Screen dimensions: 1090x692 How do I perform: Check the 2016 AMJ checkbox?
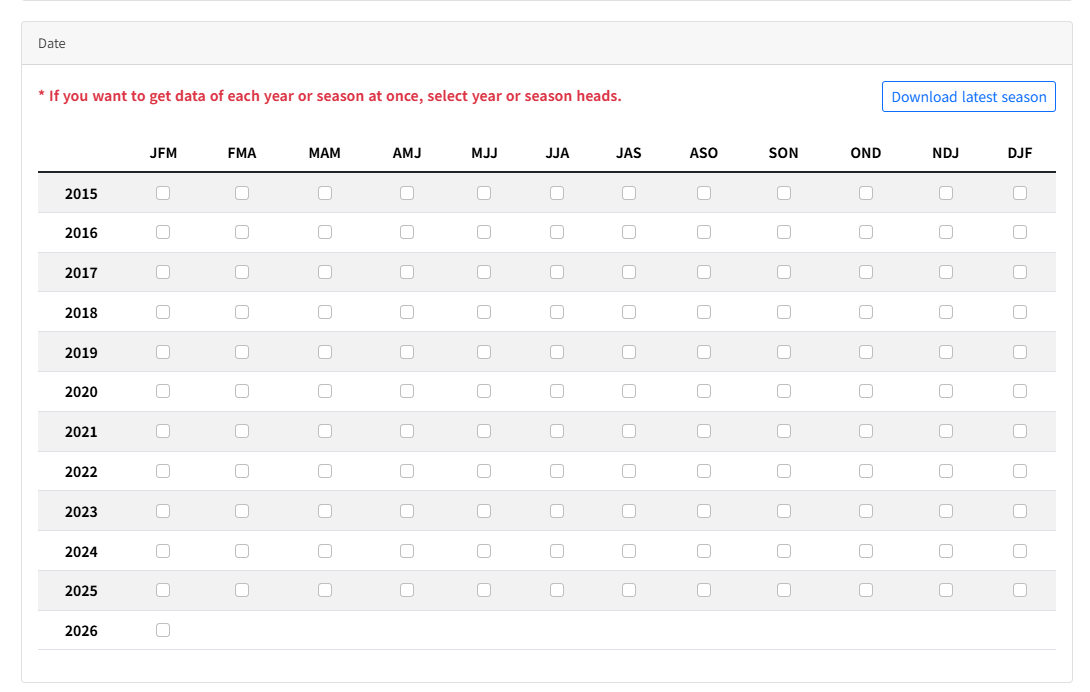(x=407, y=232)
